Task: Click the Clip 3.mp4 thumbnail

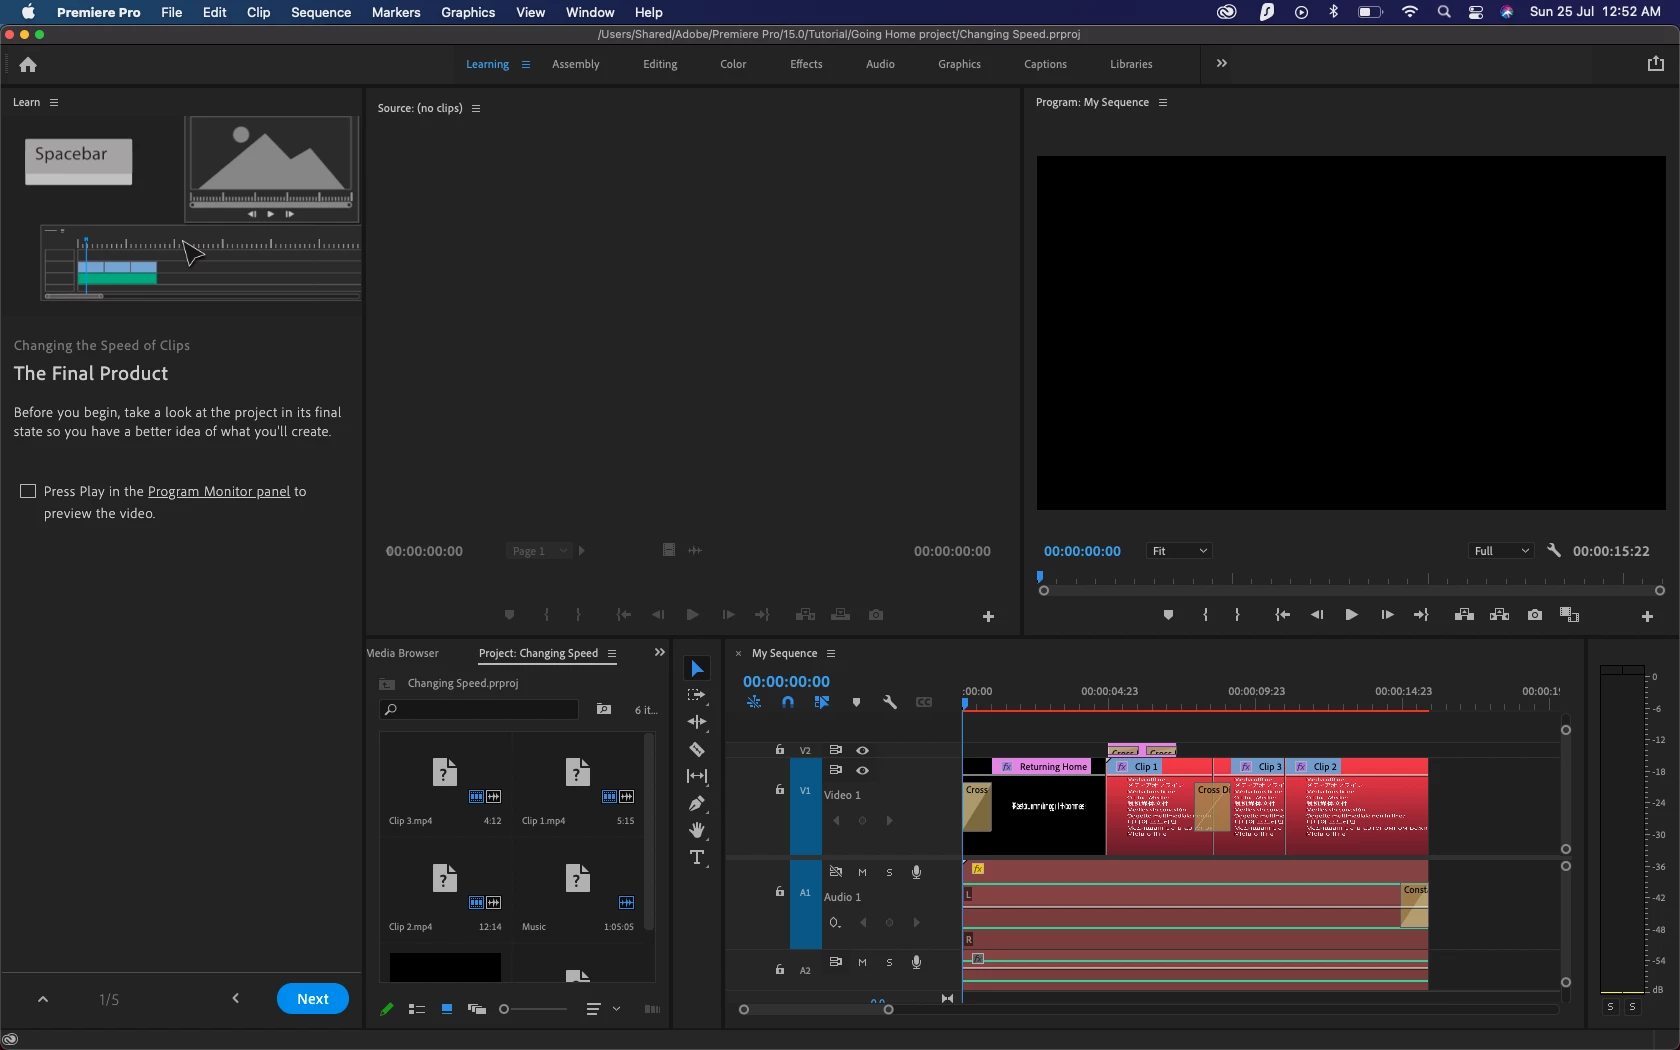Action: (445, 773)
